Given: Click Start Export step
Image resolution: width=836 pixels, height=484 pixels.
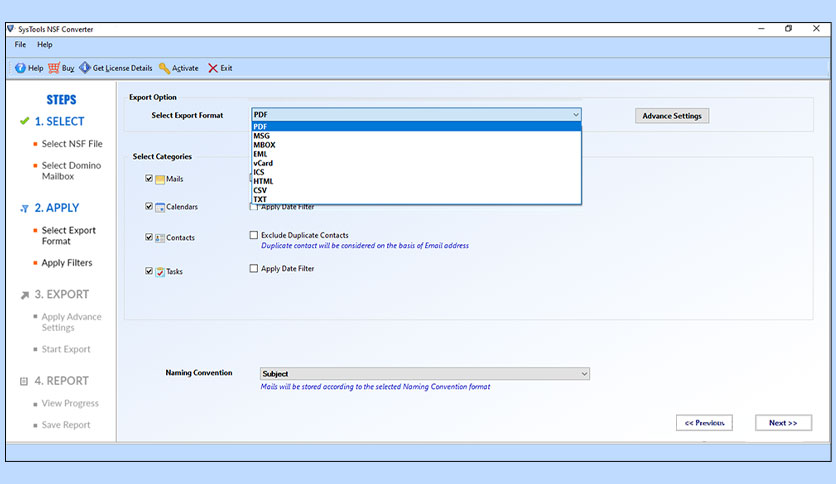Looking at the screenshot, I should pos(66,349).
